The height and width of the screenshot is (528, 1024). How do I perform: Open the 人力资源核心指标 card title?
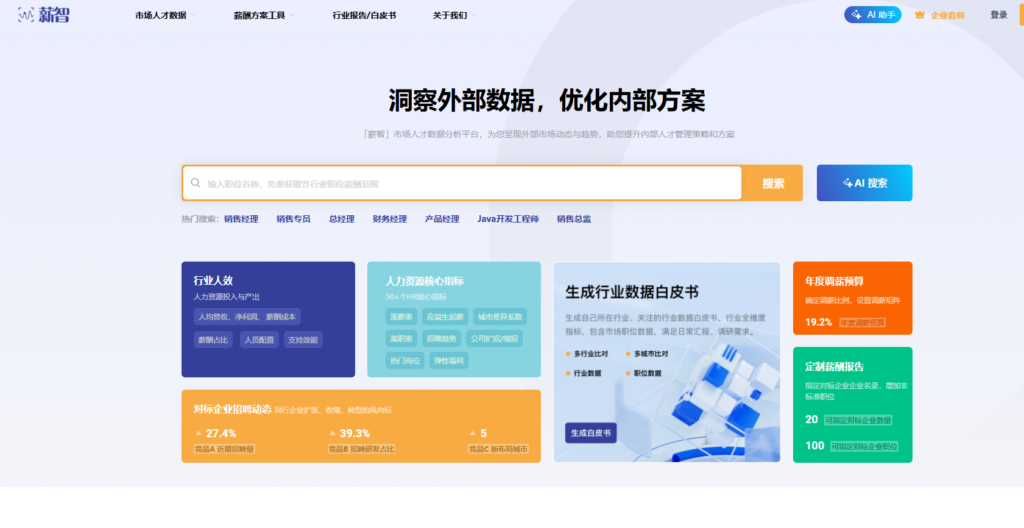point(424,281)
